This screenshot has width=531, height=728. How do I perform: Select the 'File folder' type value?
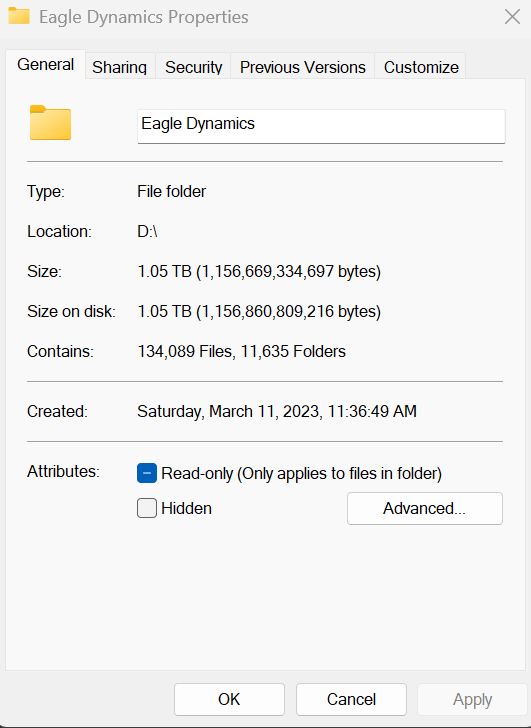tap(171, 192)
